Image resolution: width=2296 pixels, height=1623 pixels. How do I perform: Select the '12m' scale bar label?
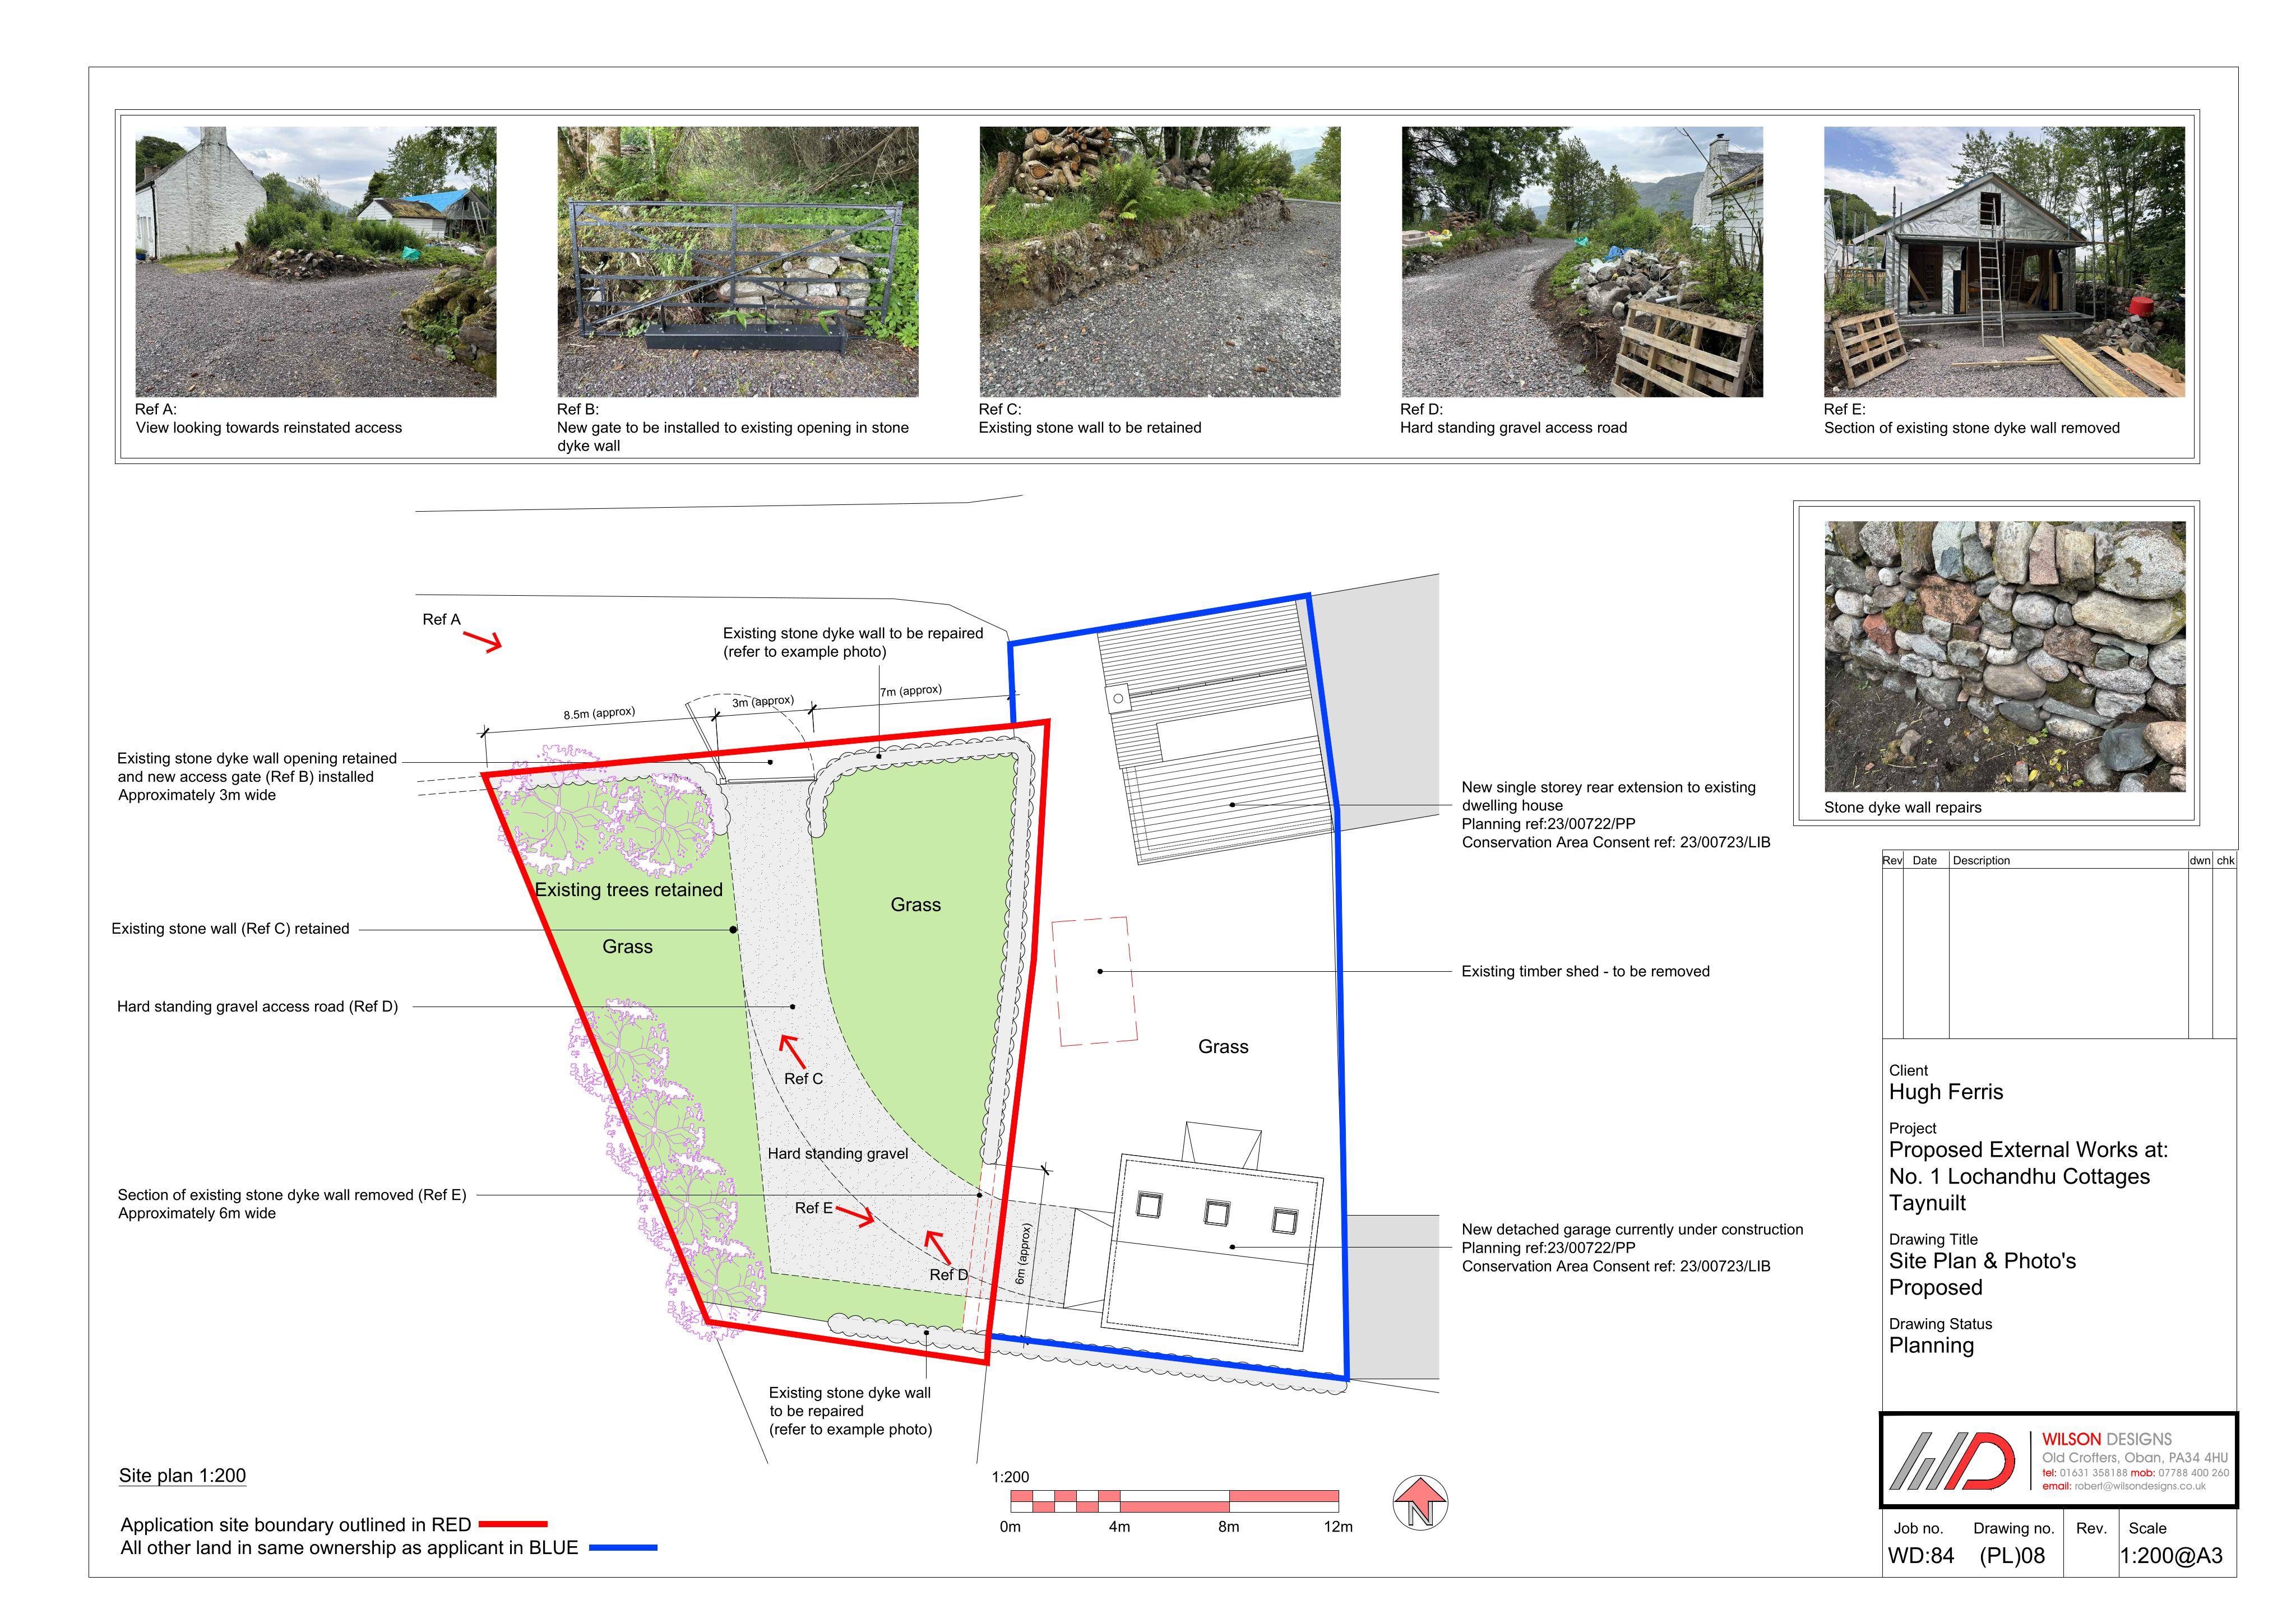coord(1338,1527)
